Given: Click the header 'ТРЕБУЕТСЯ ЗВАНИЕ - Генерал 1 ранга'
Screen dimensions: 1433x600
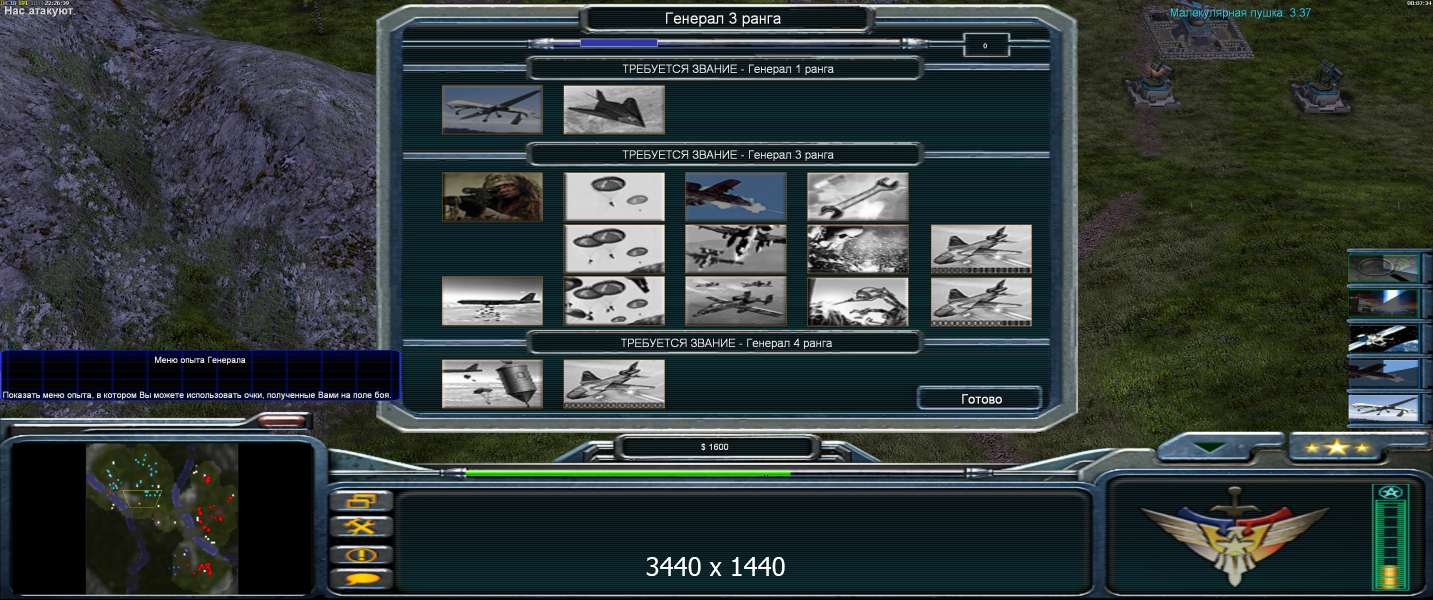Looking at the screenshot, I should pyautogui.click(x=727, y=69).
